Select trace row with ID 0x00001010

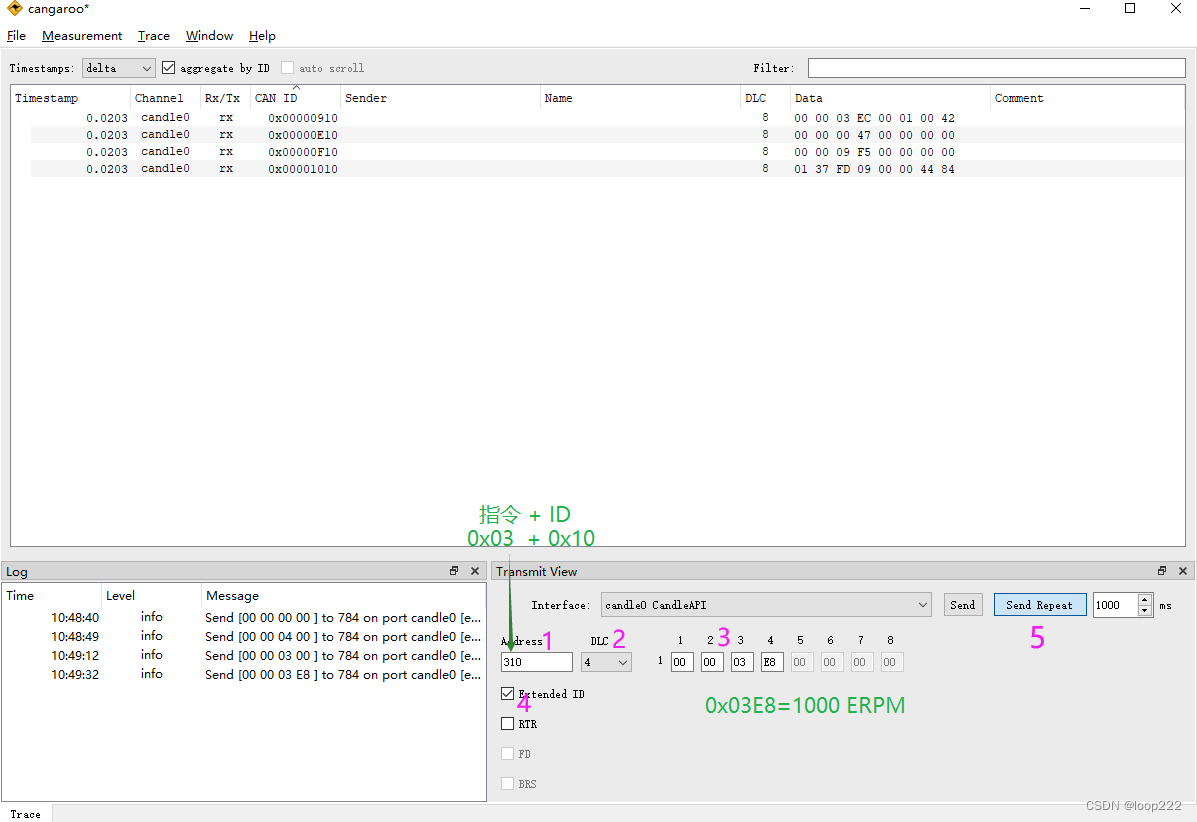tap(608, 169)
